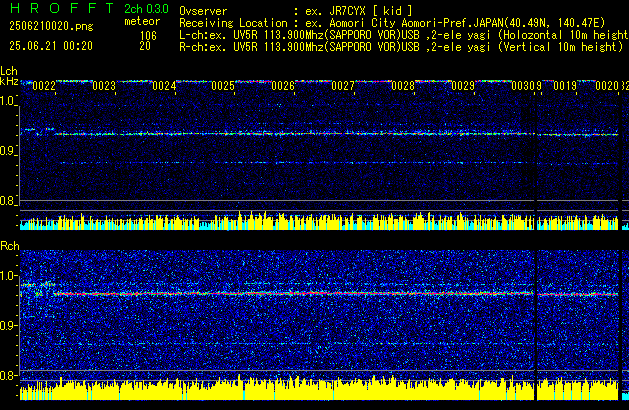This screenshot has height=410, width=629.
Task: Click the '1.0' frequency label on Lch axis
Action: 8,101
